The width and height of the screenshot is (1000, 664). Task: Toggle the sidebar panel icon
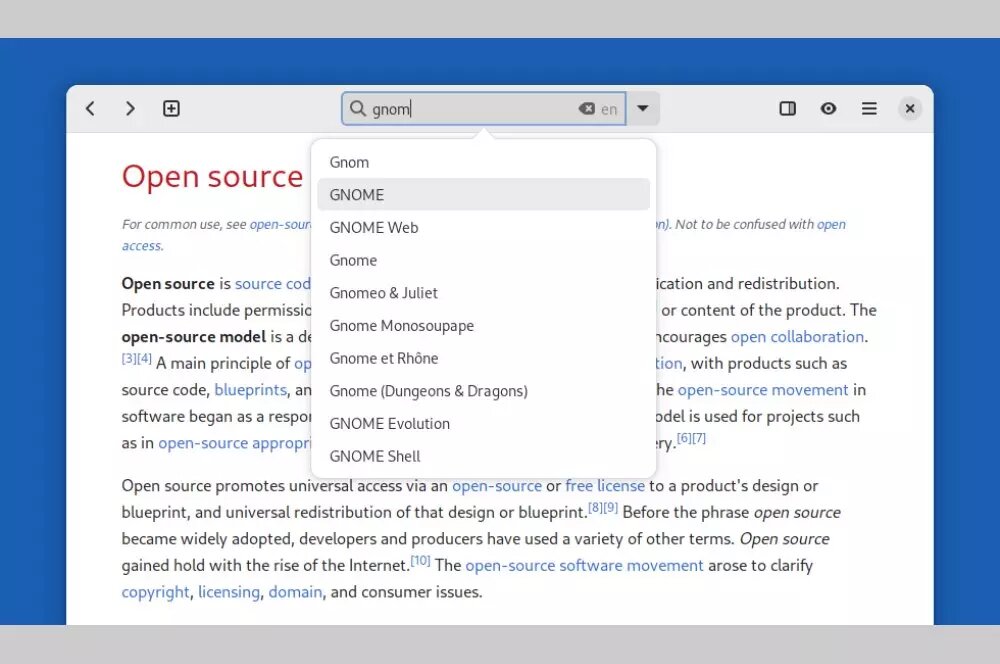tap(788, 108)
